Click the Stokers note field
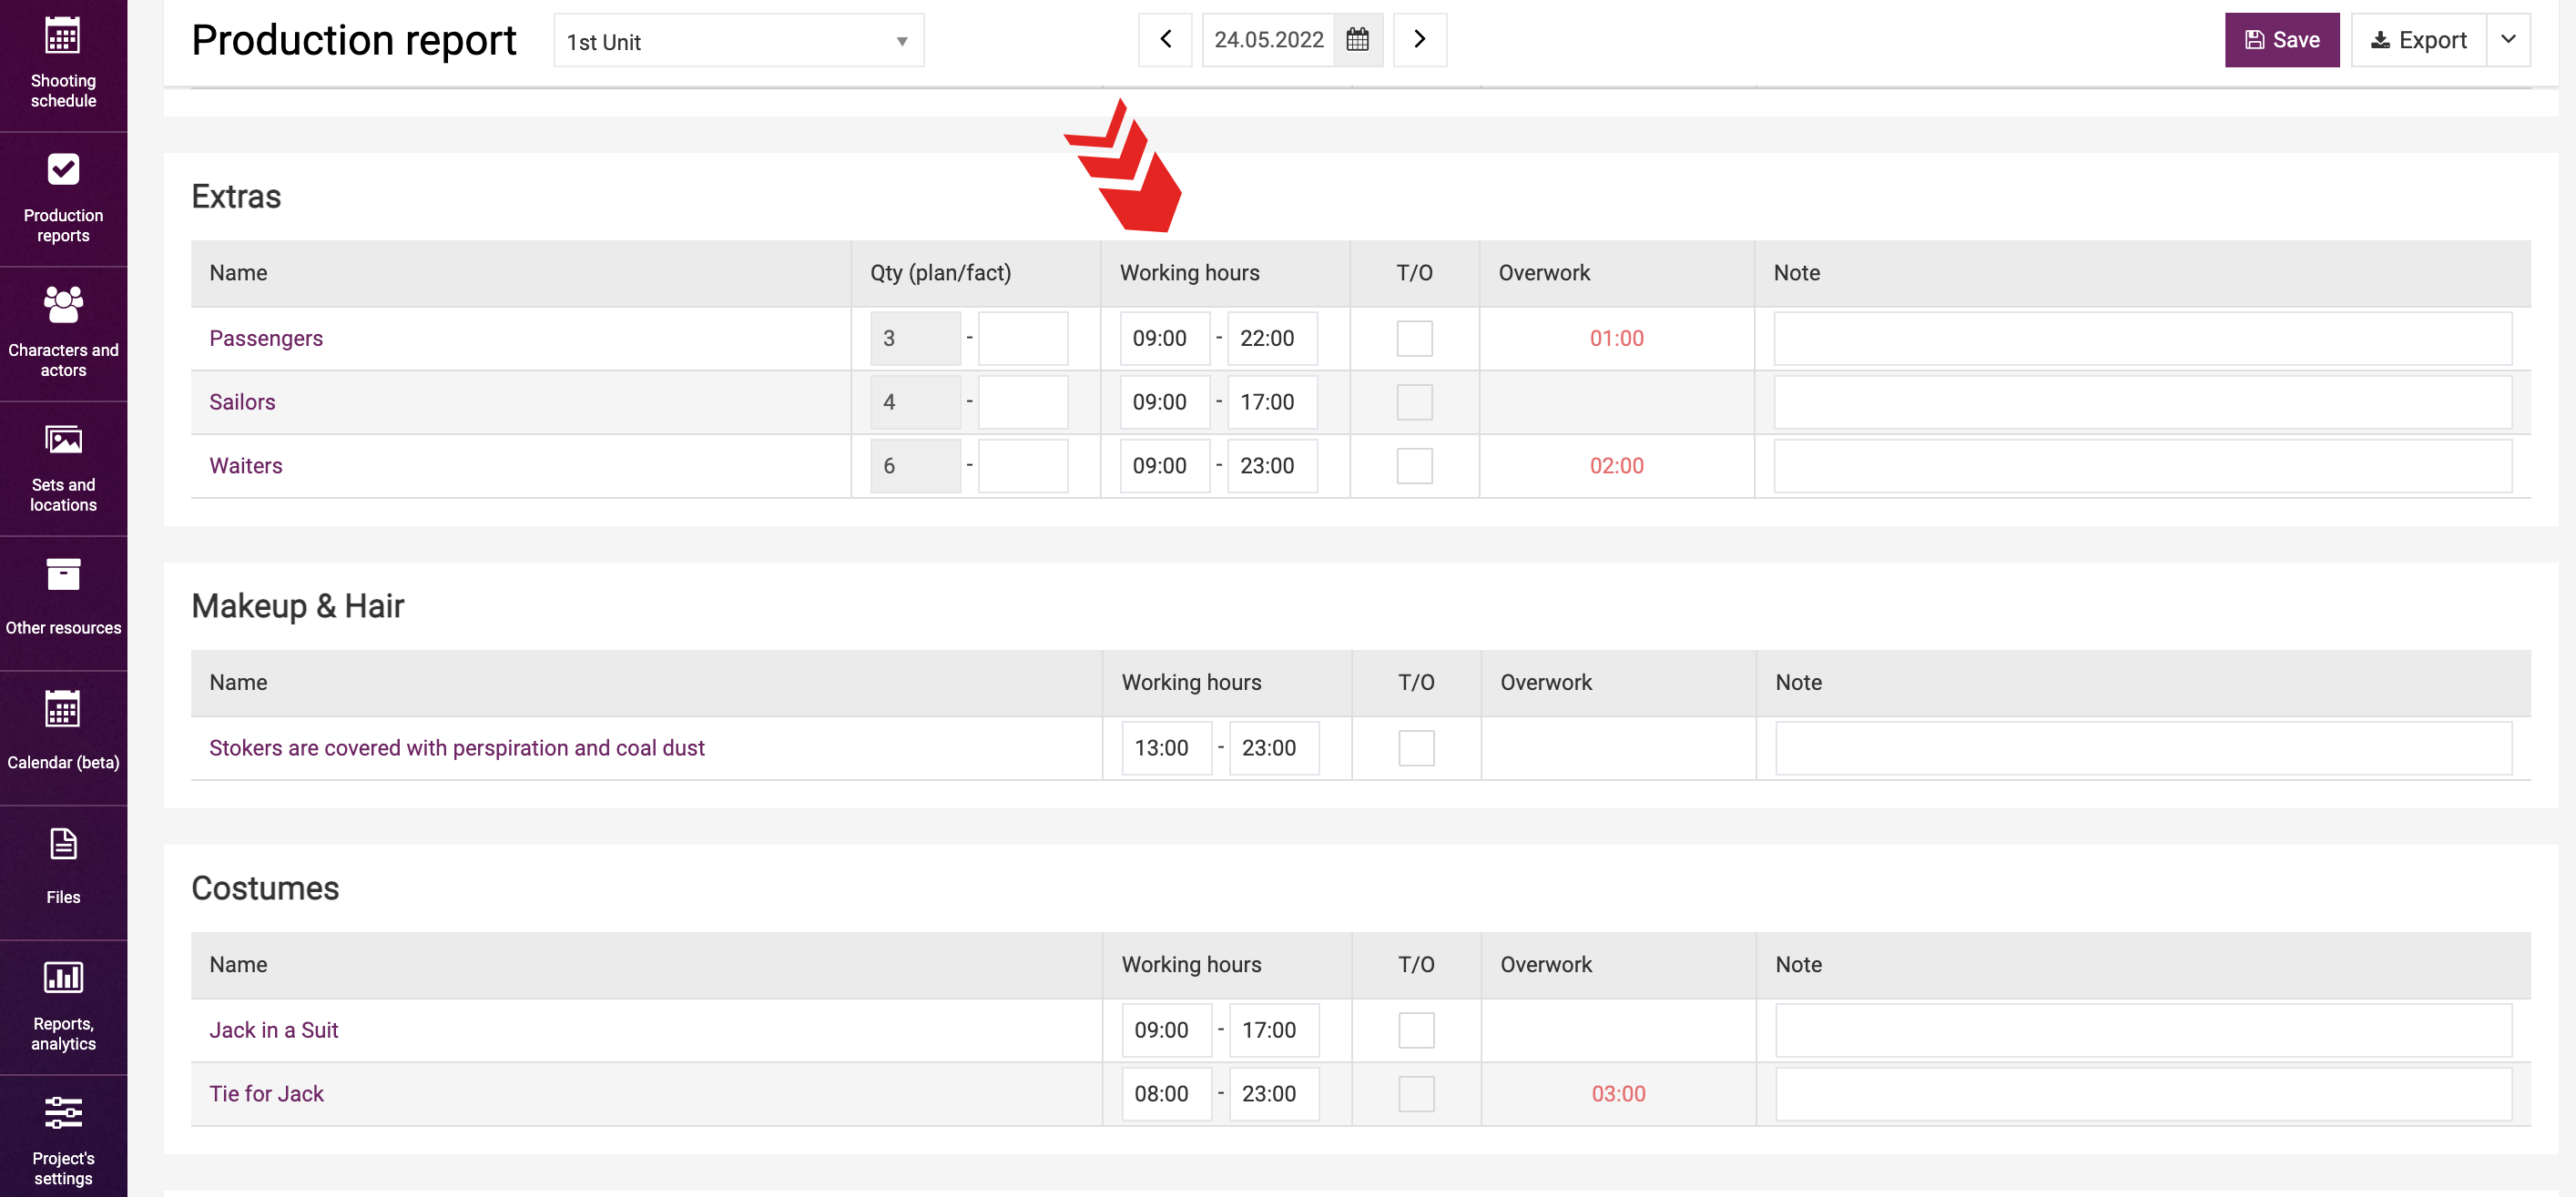The width and height of the screenshot is (2576, 1197). coord(2144,748)
